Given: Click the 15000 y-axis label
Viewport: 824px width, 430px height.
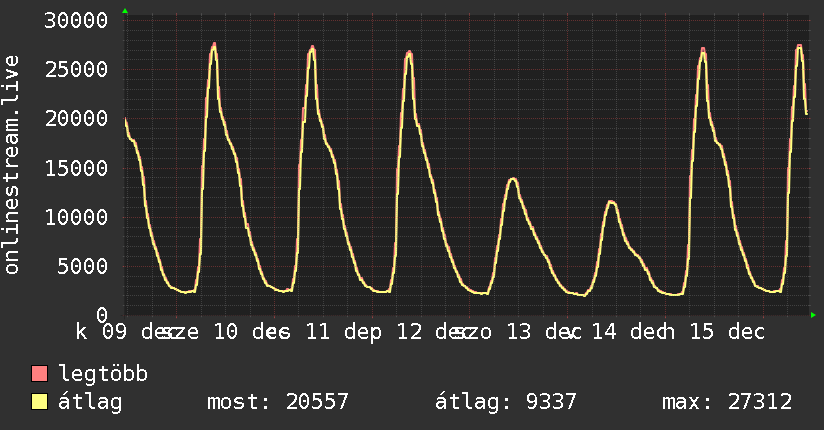Looking at the screenshot, I should point(76,168).
